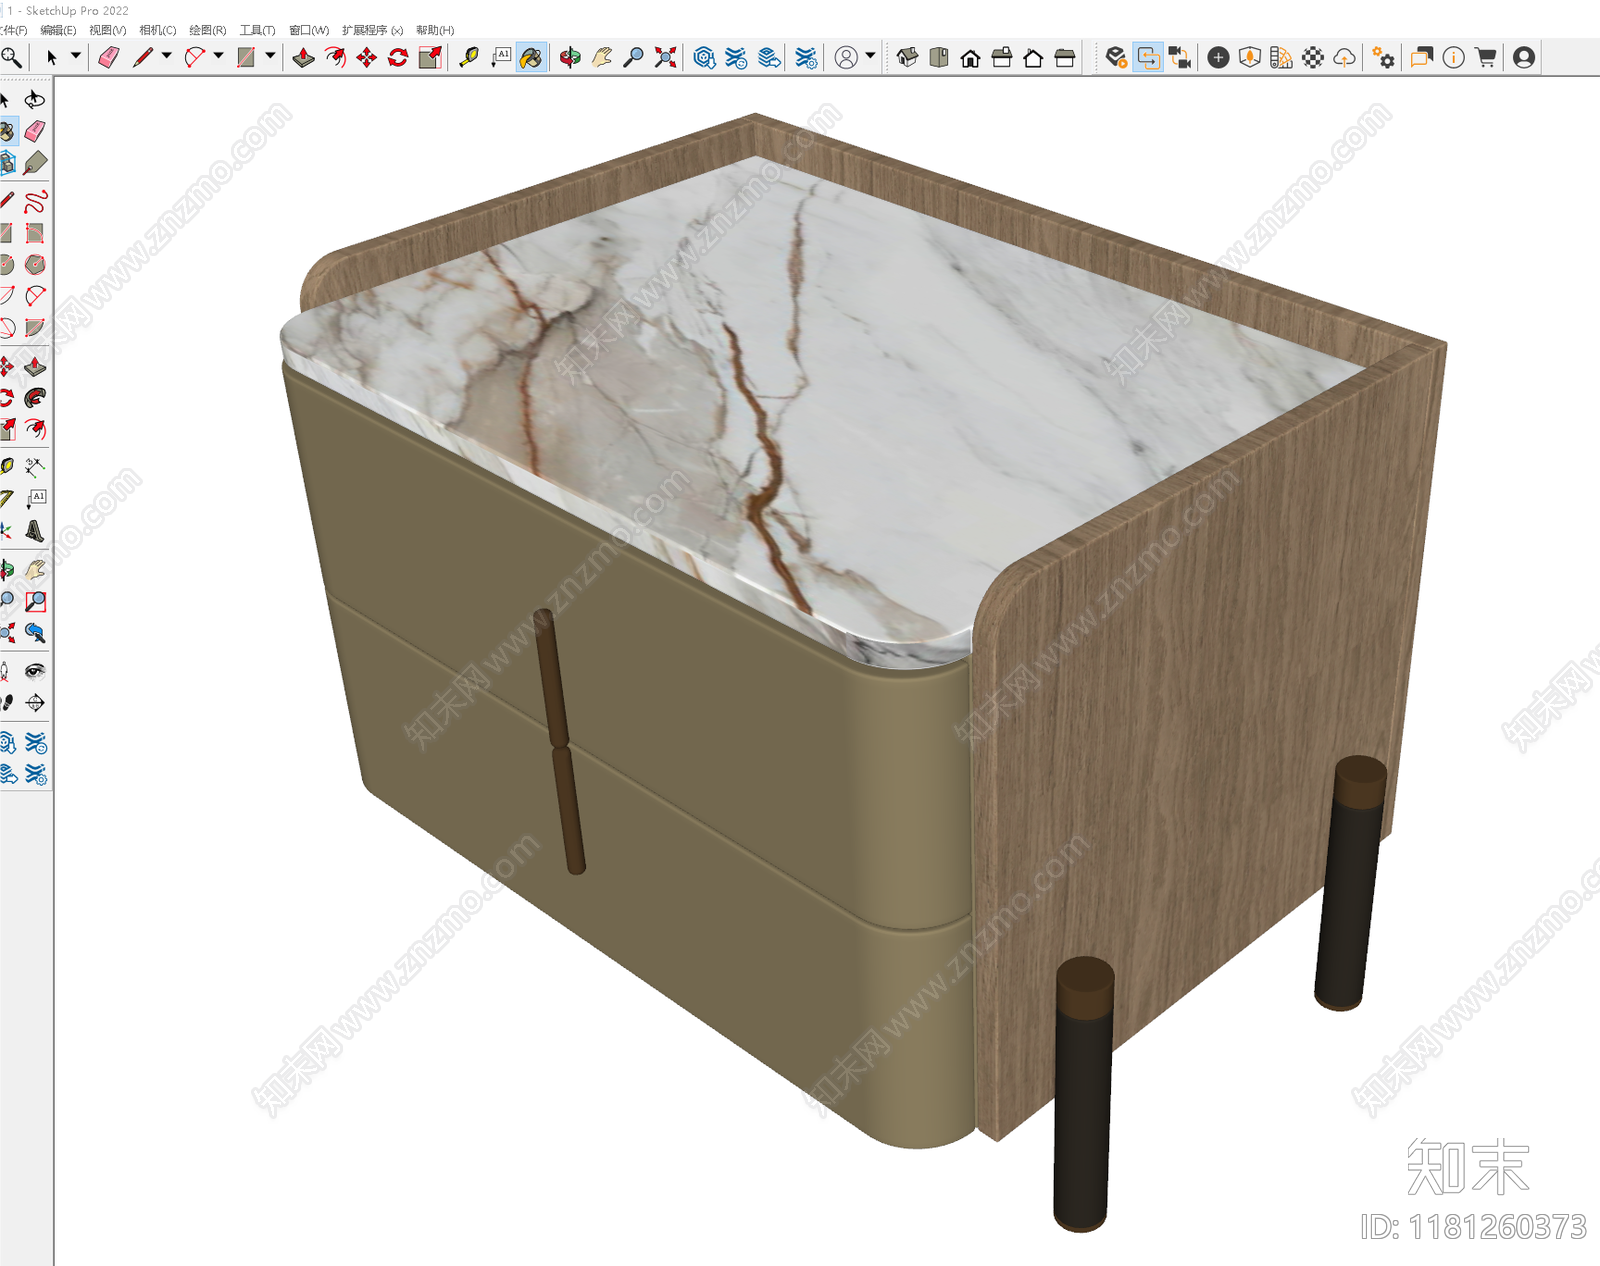The image size is (1600, 1266).
Task: Select the Eraser tool in top toolbar
Action: tap(109, 58)
